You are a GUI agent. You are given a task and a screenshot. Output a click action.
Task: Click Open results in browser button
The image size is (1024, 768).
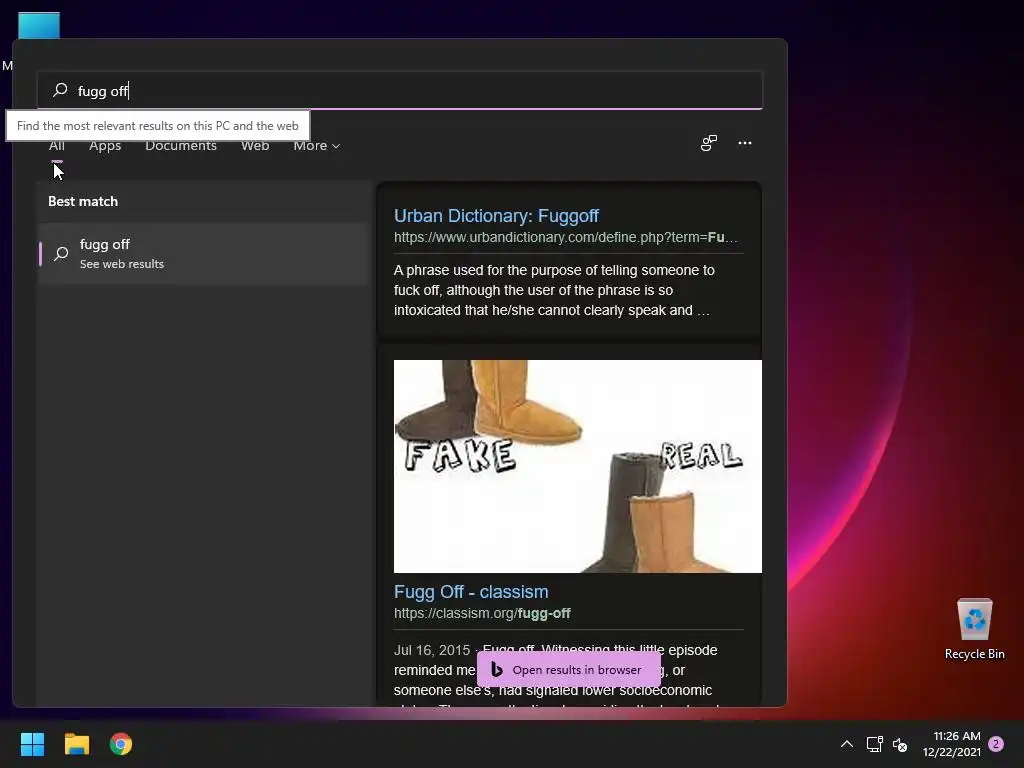pyautogui.click(x=569, y=669)
